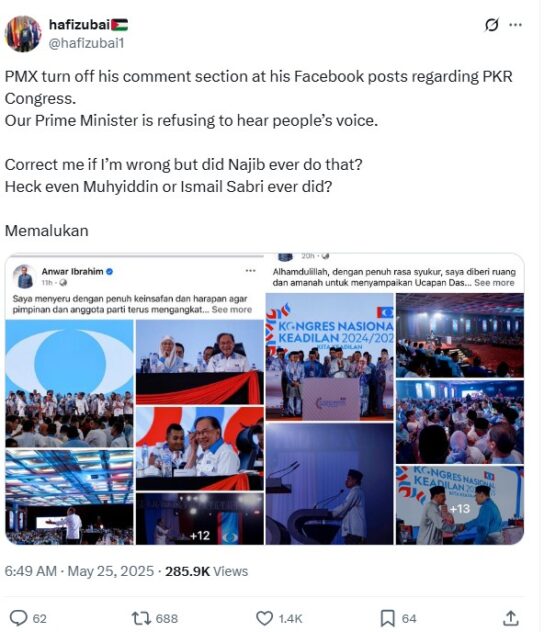Open the +13 more photos thumbnail
Image resolution: width=544 pixels, height=632 pixels.
[x=460, y=505]
